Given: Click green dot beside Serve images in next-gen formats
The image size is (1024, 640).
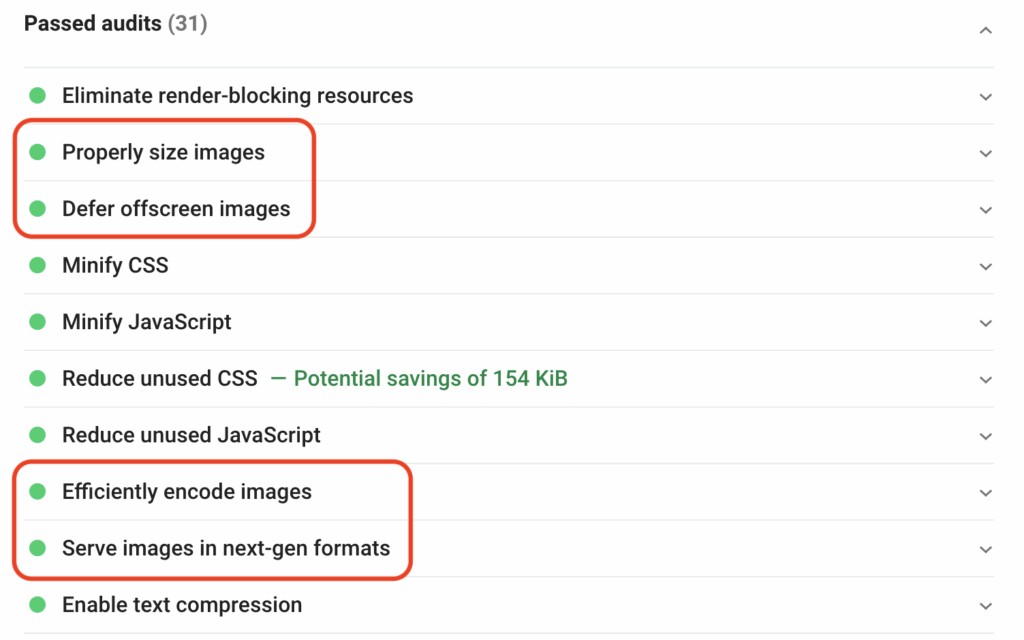Looking at the screenshot, I should [38, 548].
